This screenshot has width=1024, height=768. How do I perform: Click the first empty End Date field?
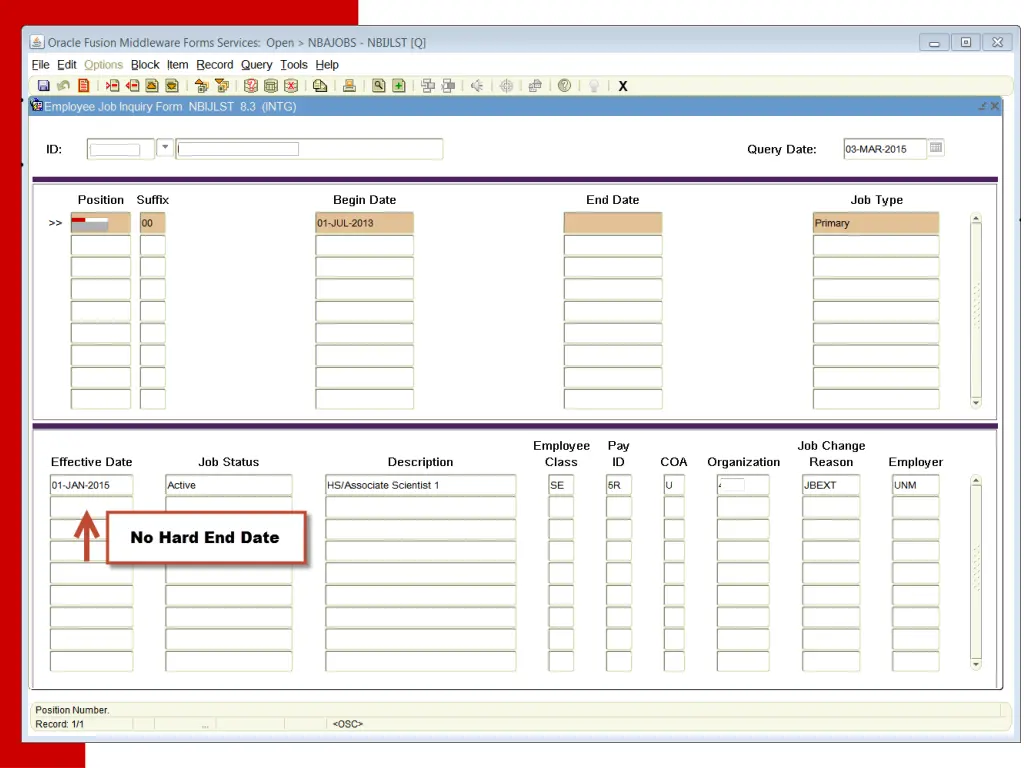coord(613,223)
